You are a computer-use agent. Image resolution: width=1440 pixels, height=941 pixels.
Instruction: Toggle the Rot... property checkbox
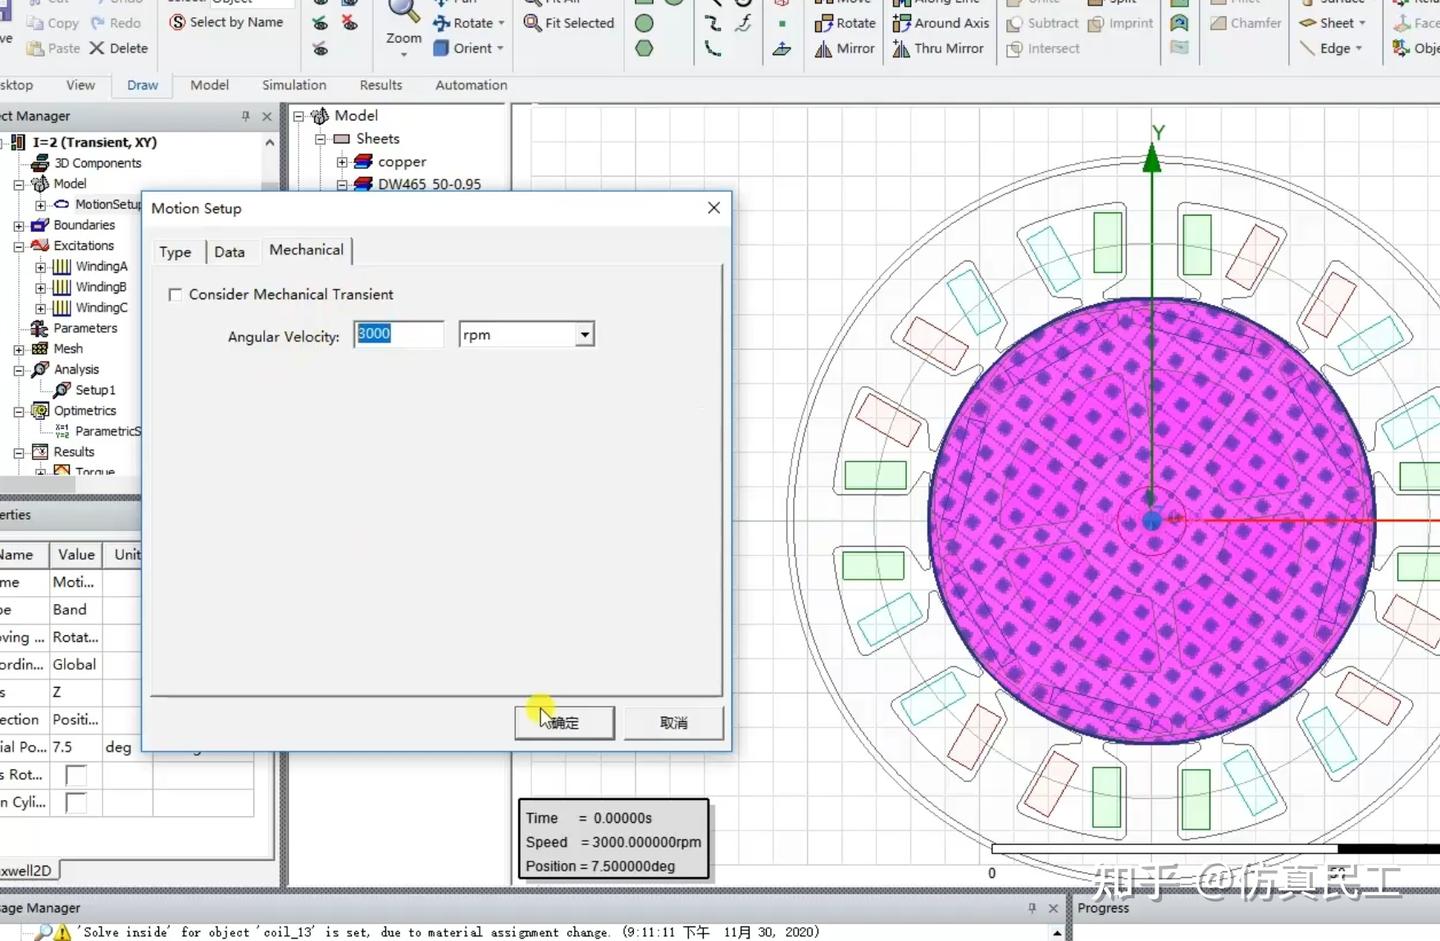click(x=75, y=775)
